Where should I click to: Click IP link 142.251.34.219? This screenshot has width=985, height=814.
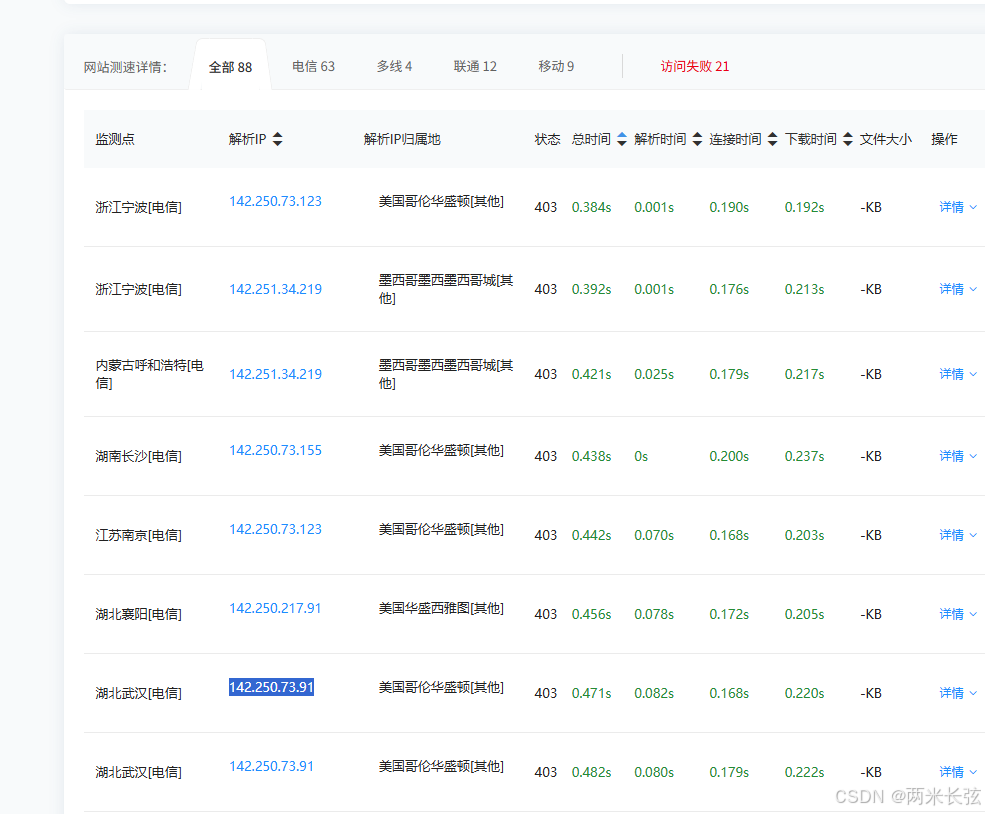pos(275,289)
